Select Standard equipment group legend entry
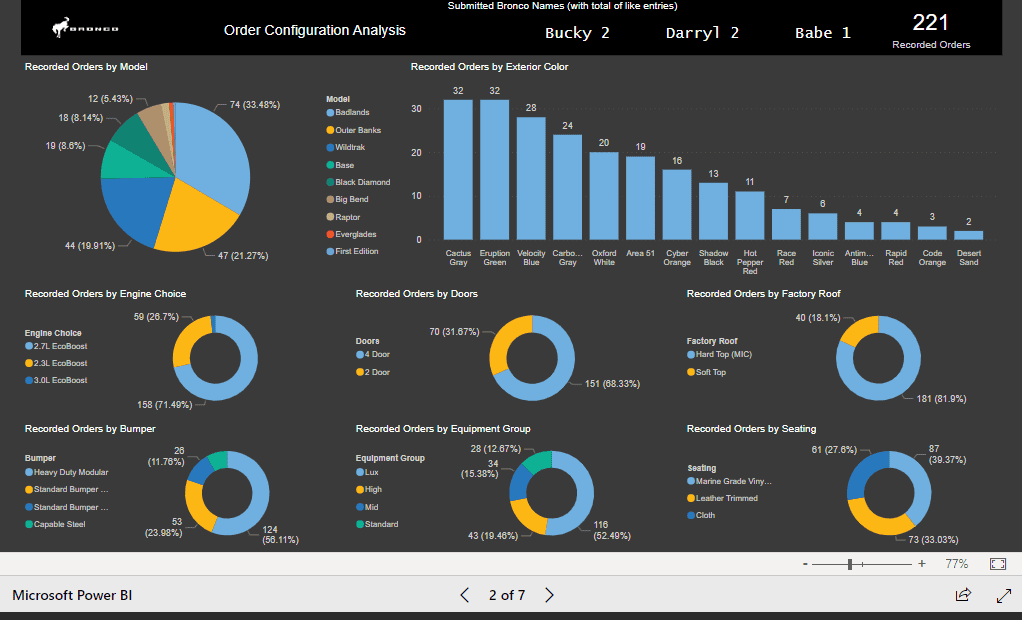This screenshot has width=1022, height=620. point(377,524)
